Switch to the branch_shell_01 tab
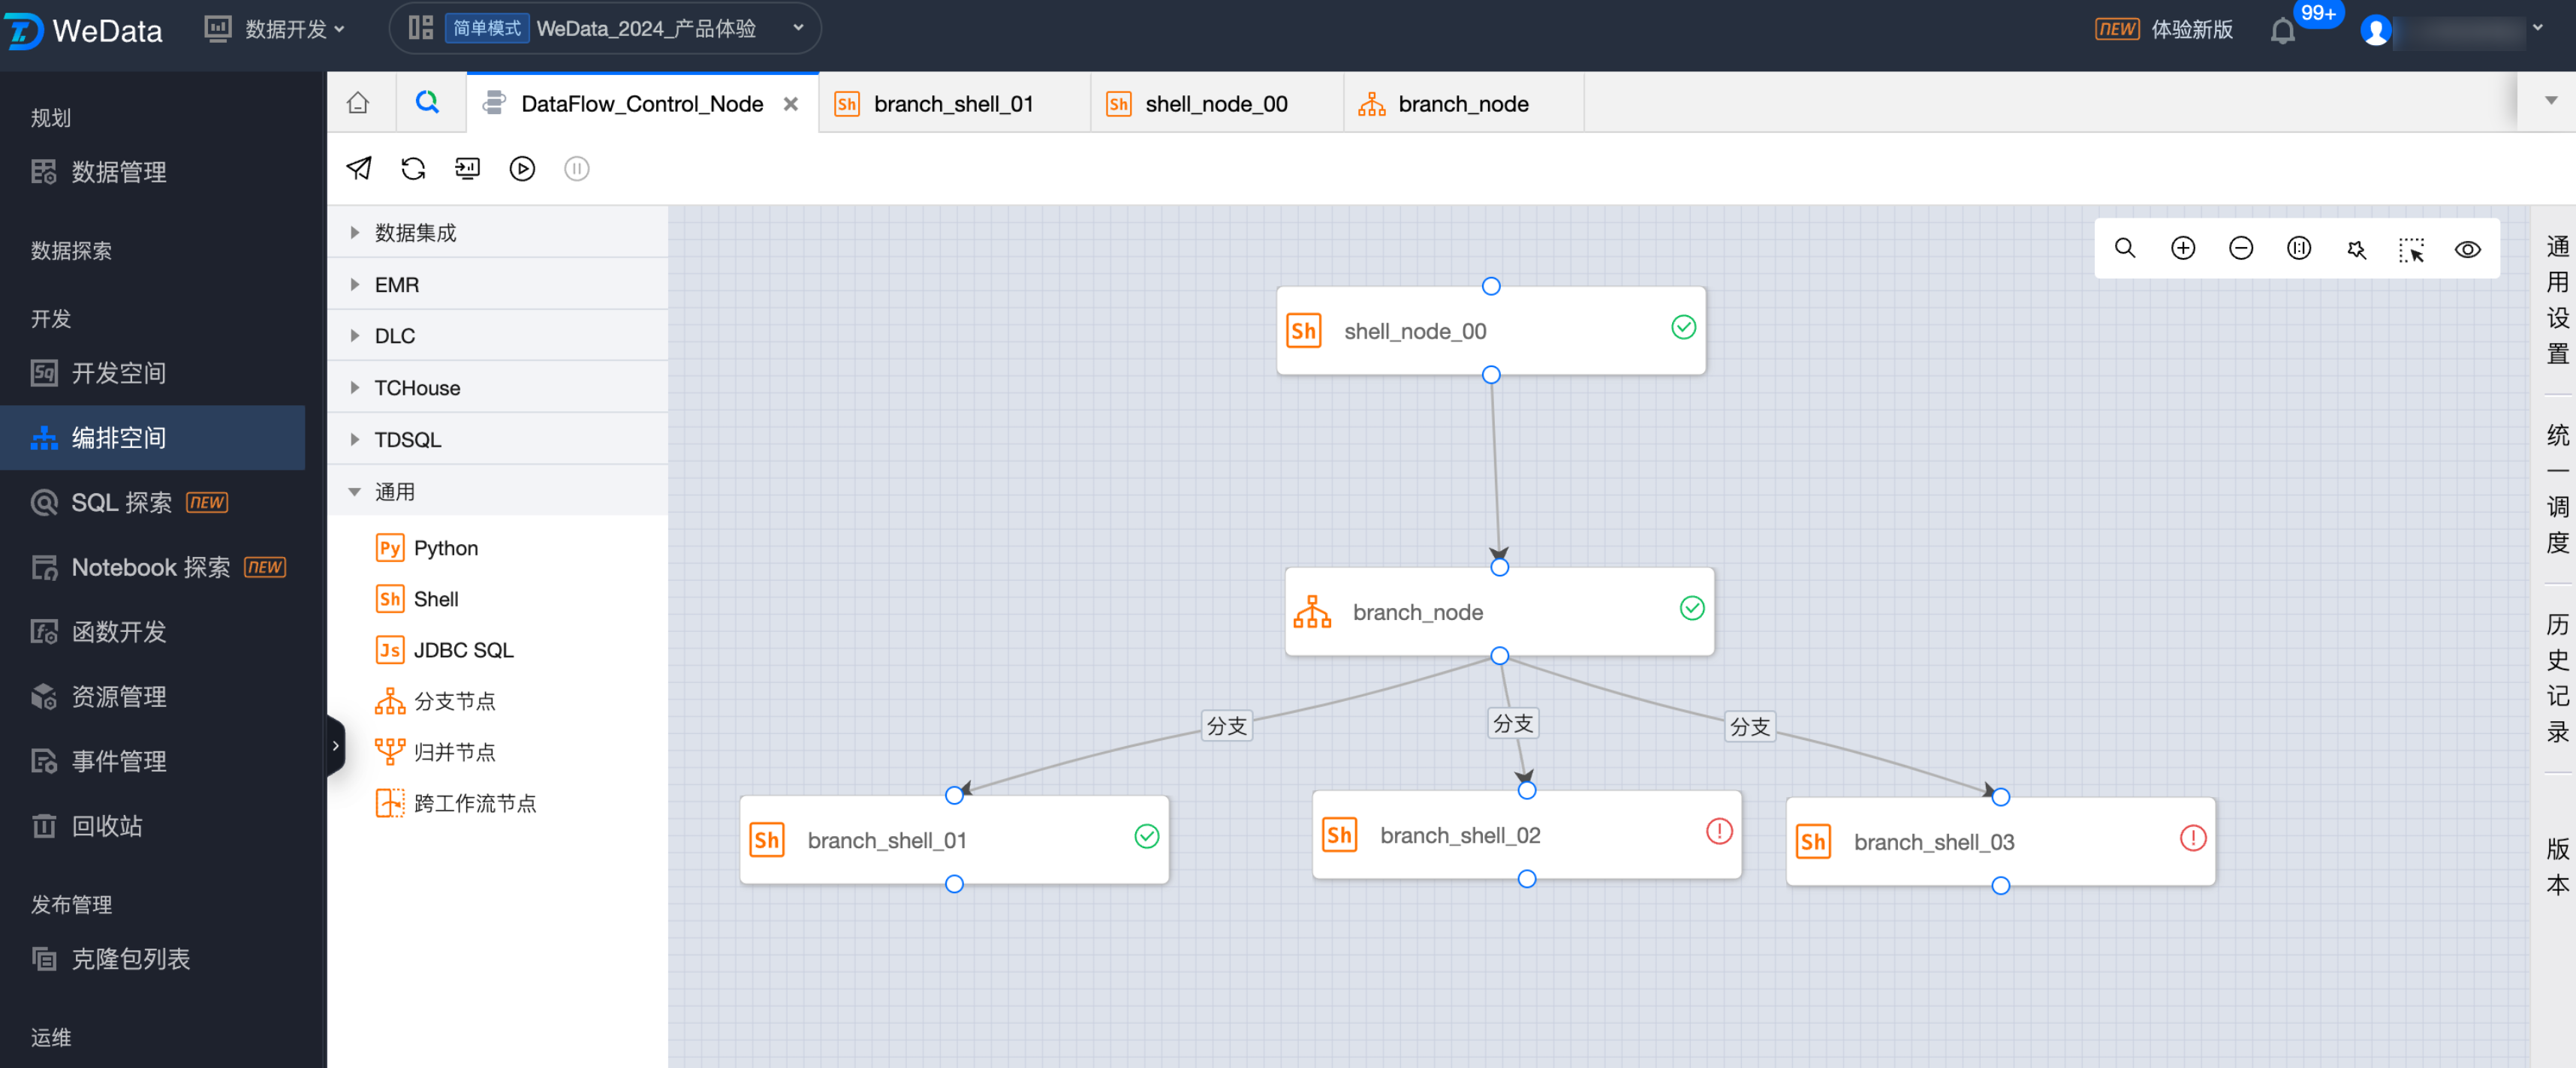 pos(952,104)
